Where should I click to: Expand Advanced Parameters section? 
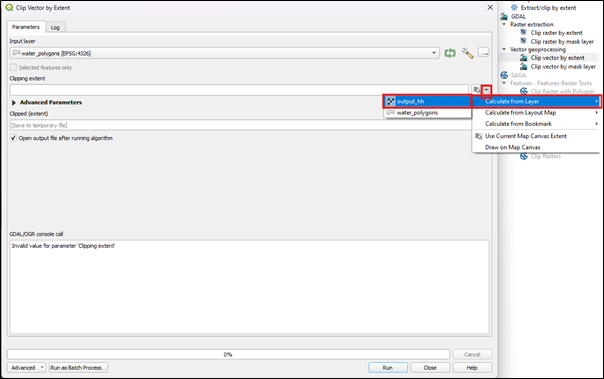[x=14, y=102]
